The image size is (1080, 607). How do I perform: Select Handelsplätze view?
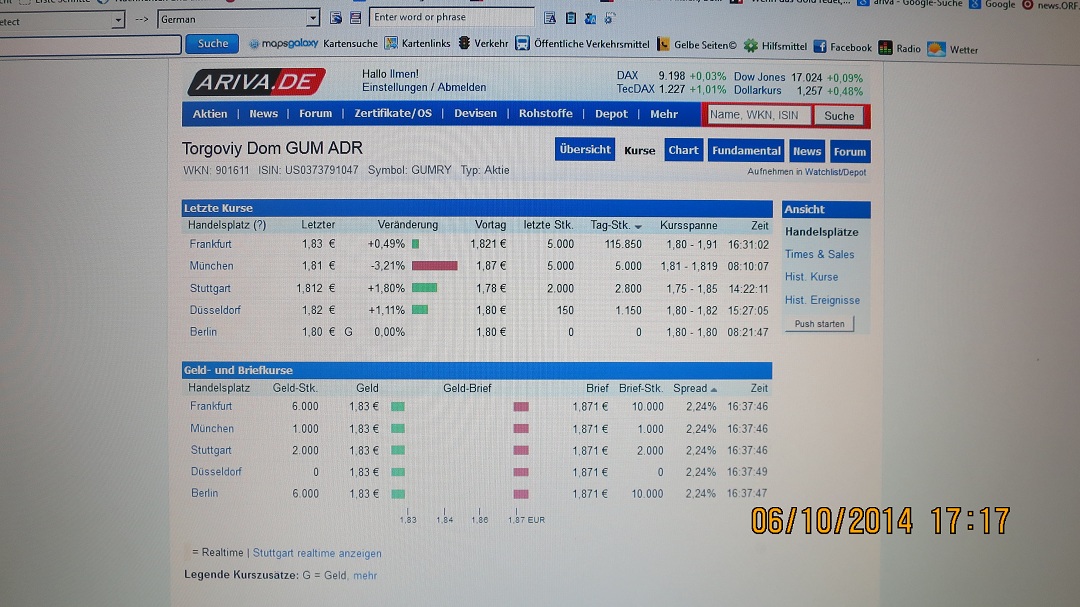[x=822, y=232]
